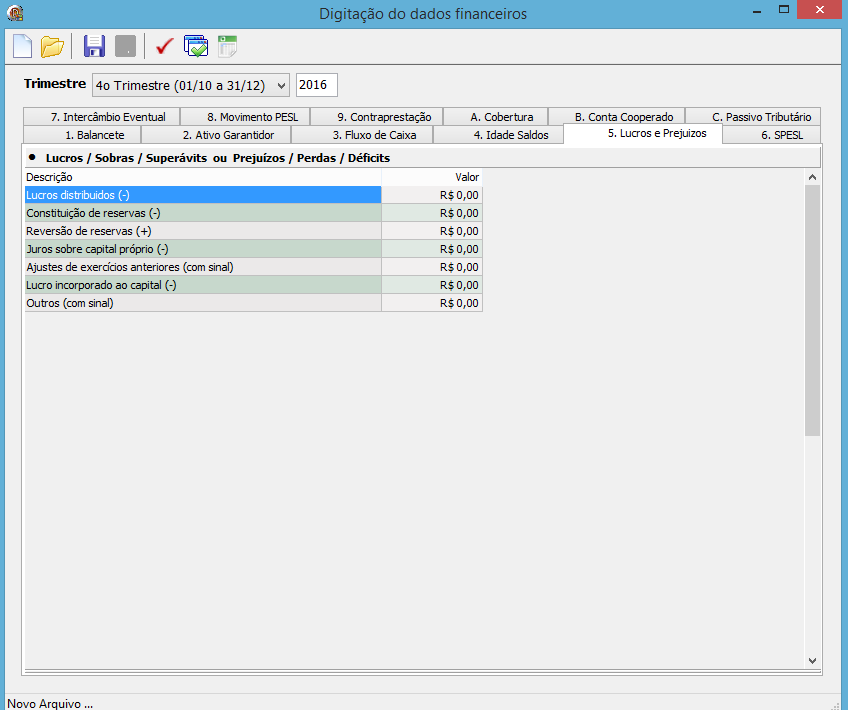Click value cell for Ajustes de exercícios anteriores
Image resolution: width=848 pixels, height=710 pixels.
pyautogui.click(x=432, y=267)
